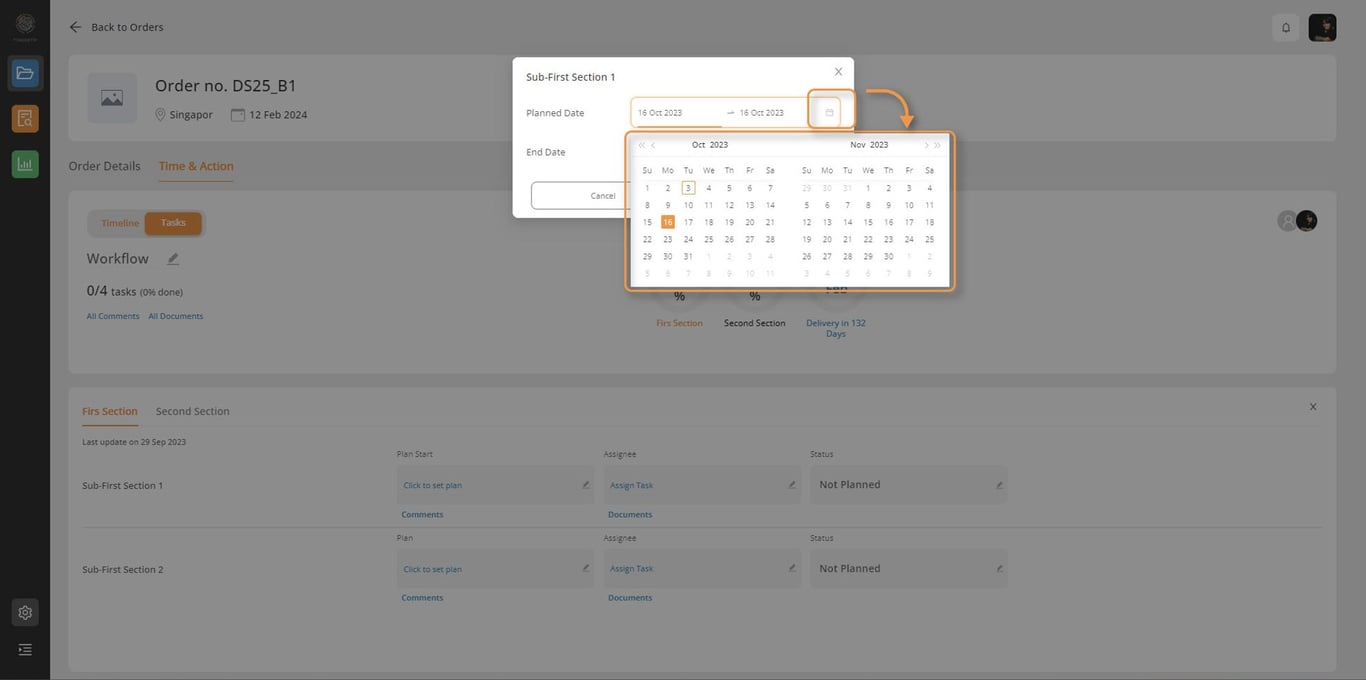Open Documents for Sub-First Section 1
Image resolution: width=1366 pixels, height=680 pixels.
pyautogui.click(x=630, y=515)
